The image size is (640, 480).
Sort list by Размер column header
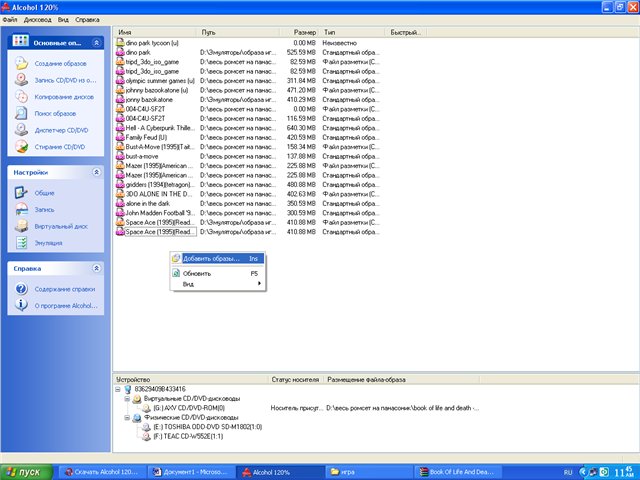click(x=306, y=33)
